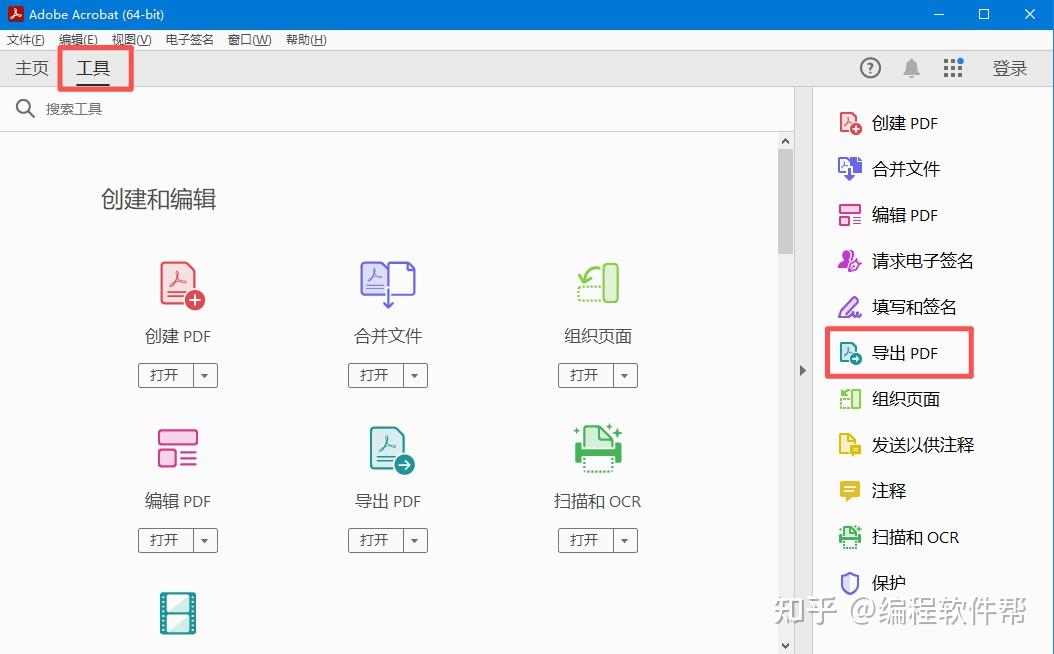1054x654 pixels.
Task: Open the 文件(F) menu
Action: click(x=26, y=40)
